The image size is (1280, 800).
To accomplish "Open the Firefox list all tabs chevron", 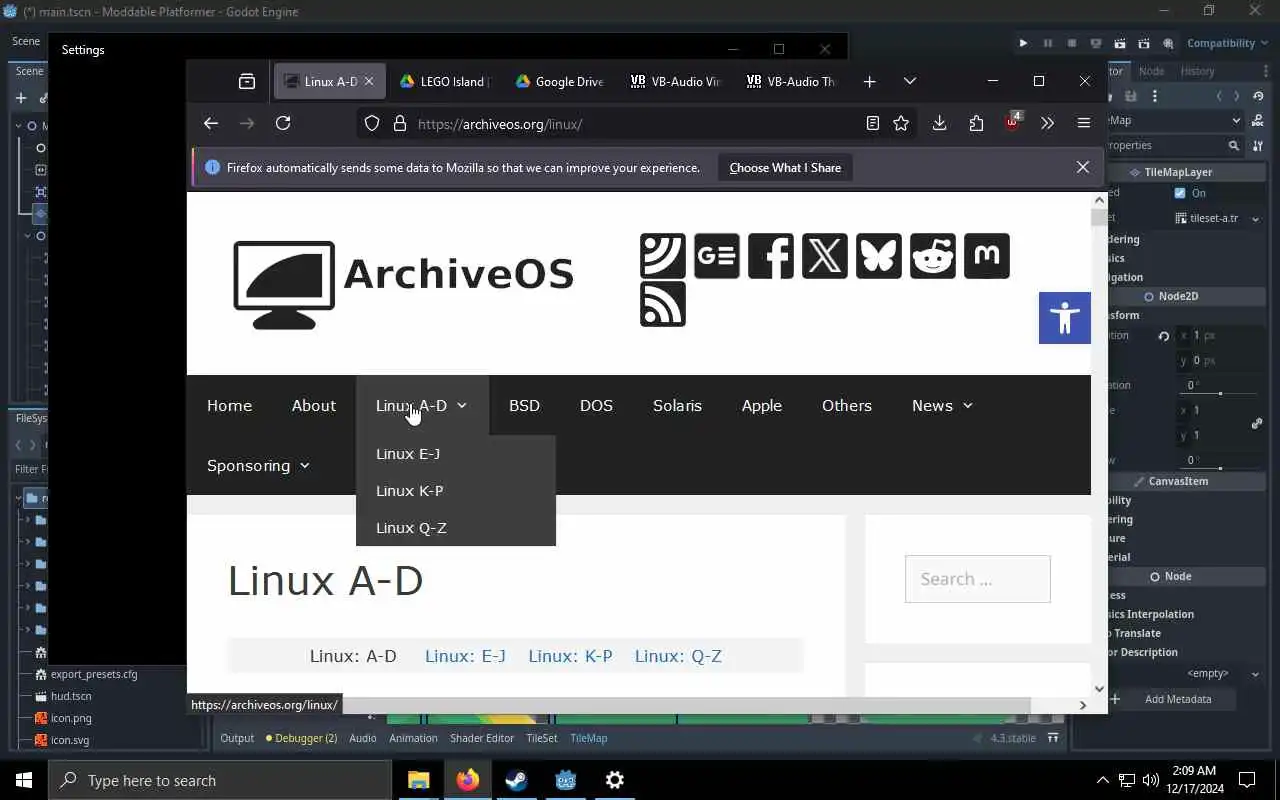I will (x=909, y=81).
